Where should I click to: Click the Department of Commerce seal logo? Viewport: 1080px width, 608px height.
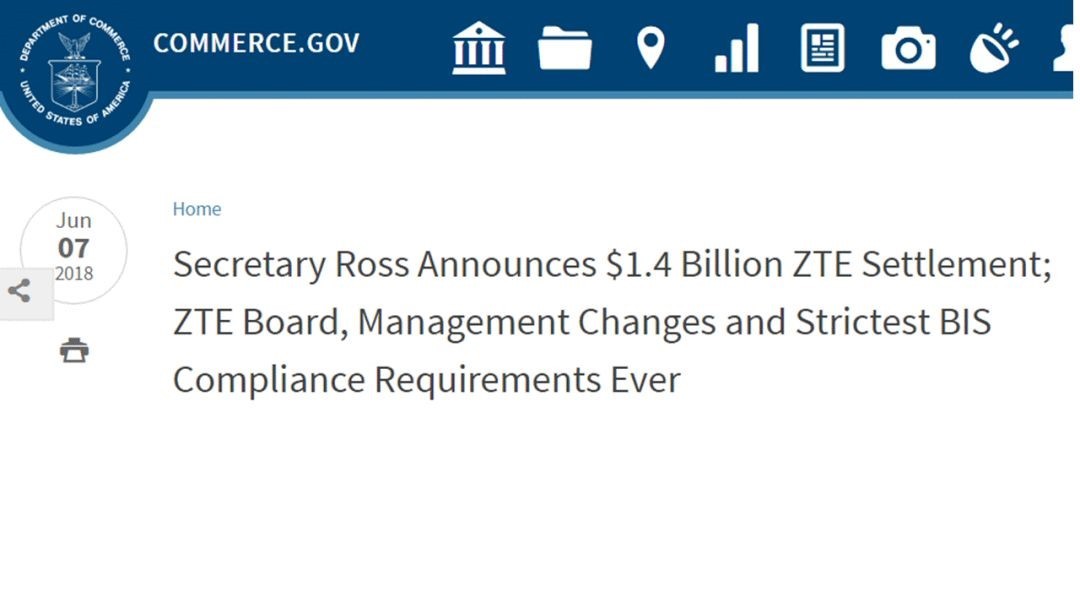pos(73,70)
